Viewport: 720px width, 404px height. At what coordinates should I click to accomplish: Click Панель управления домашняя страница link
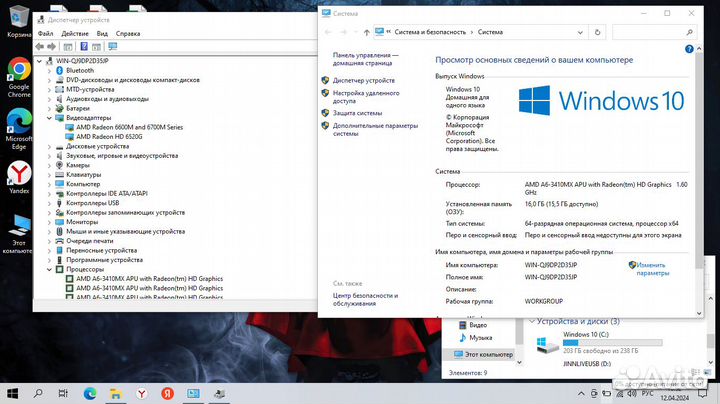(x=366, y=59)
